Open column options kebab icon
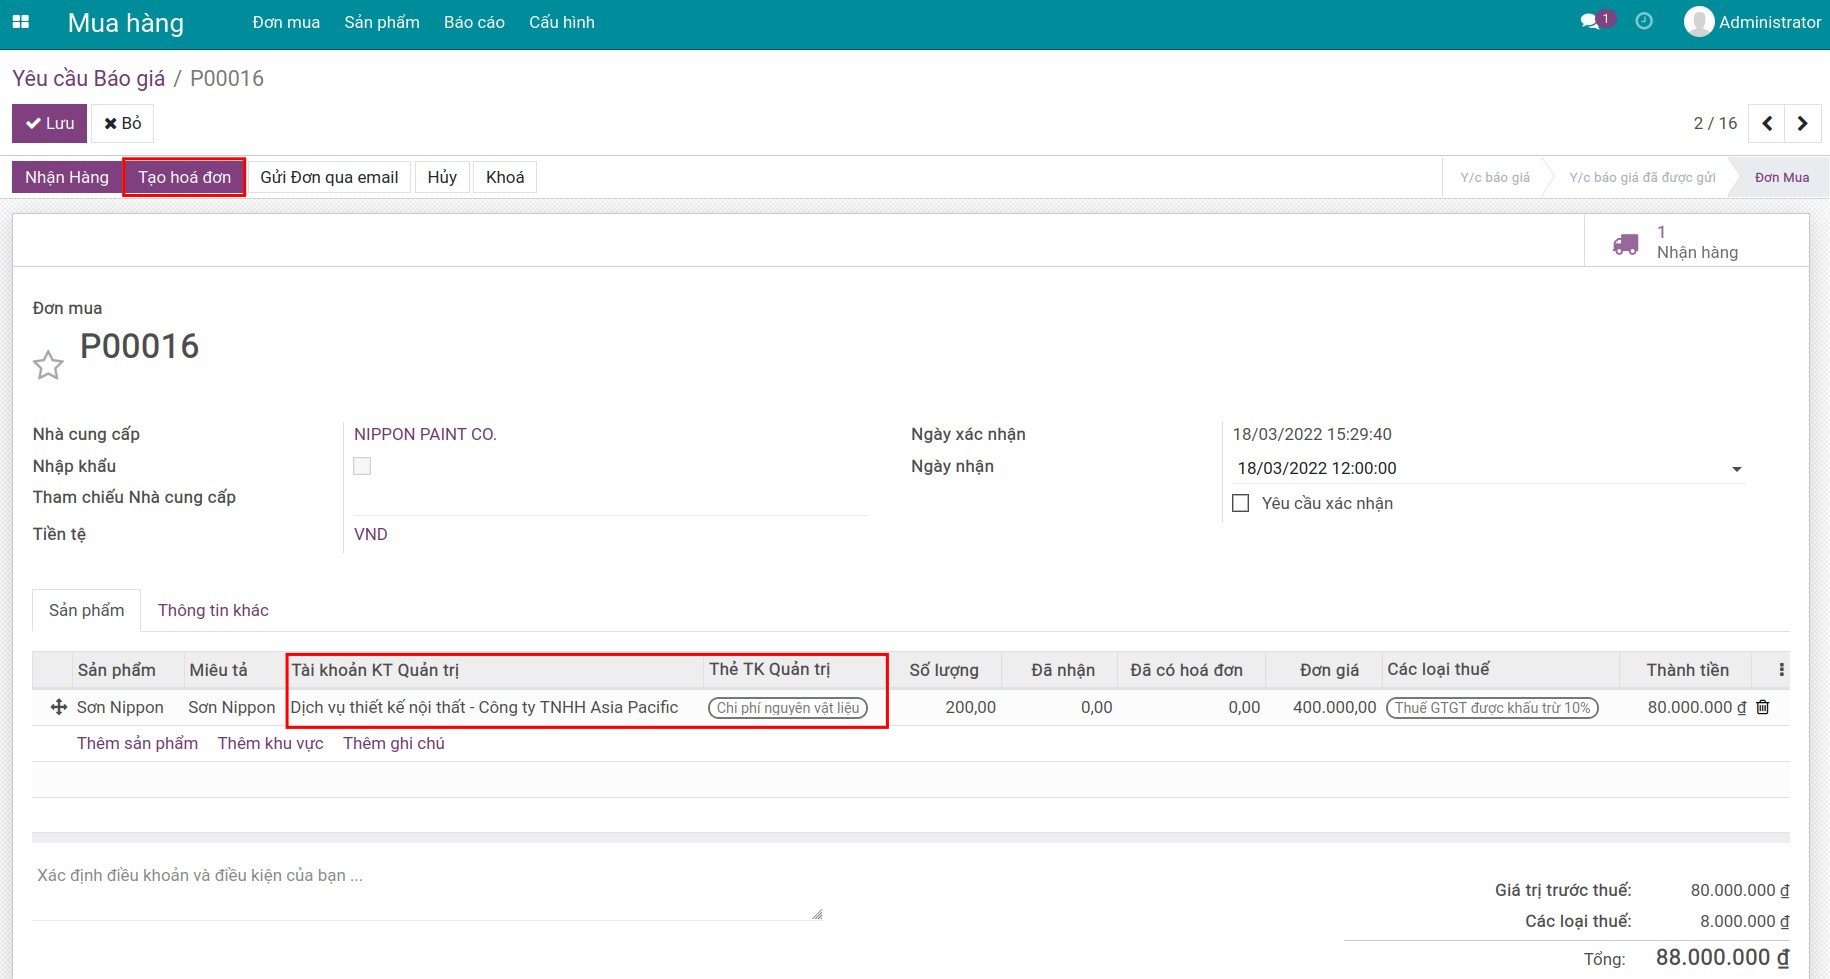Image resolution: width=1830 pixels, height=979 pixels. [1781, 670]
